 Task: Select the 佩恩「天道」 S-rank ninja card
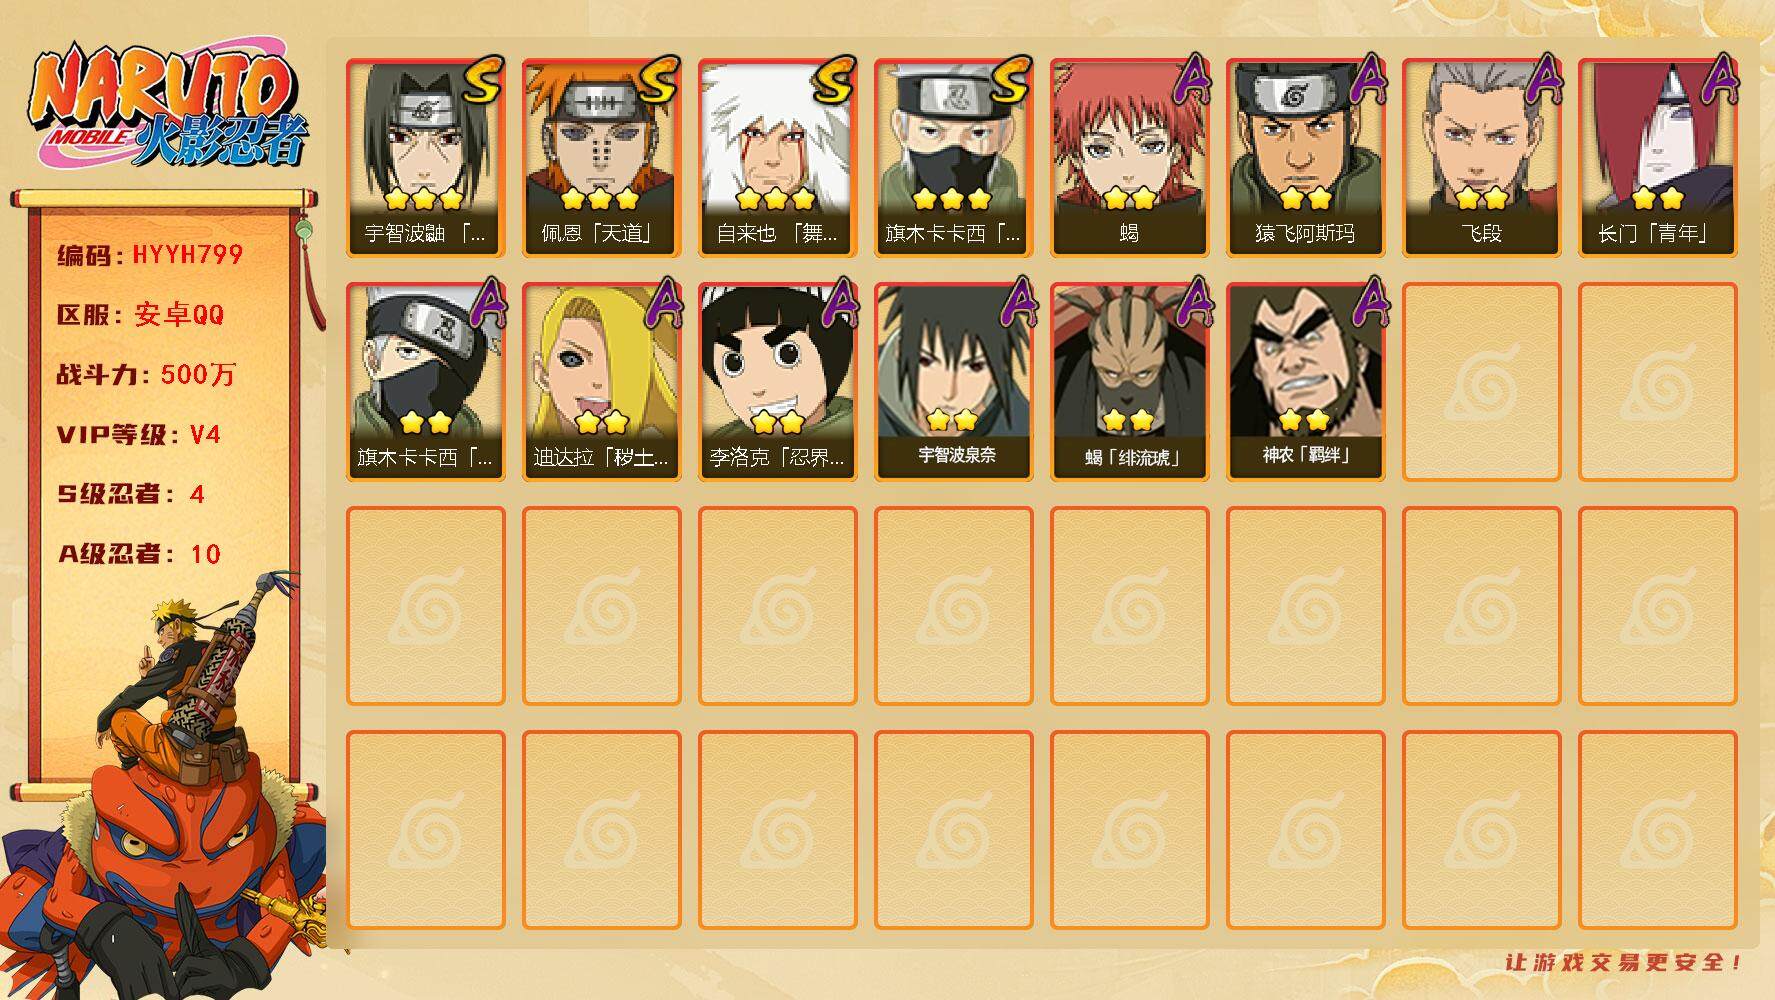pyautogui.click(x=601, y=158)
